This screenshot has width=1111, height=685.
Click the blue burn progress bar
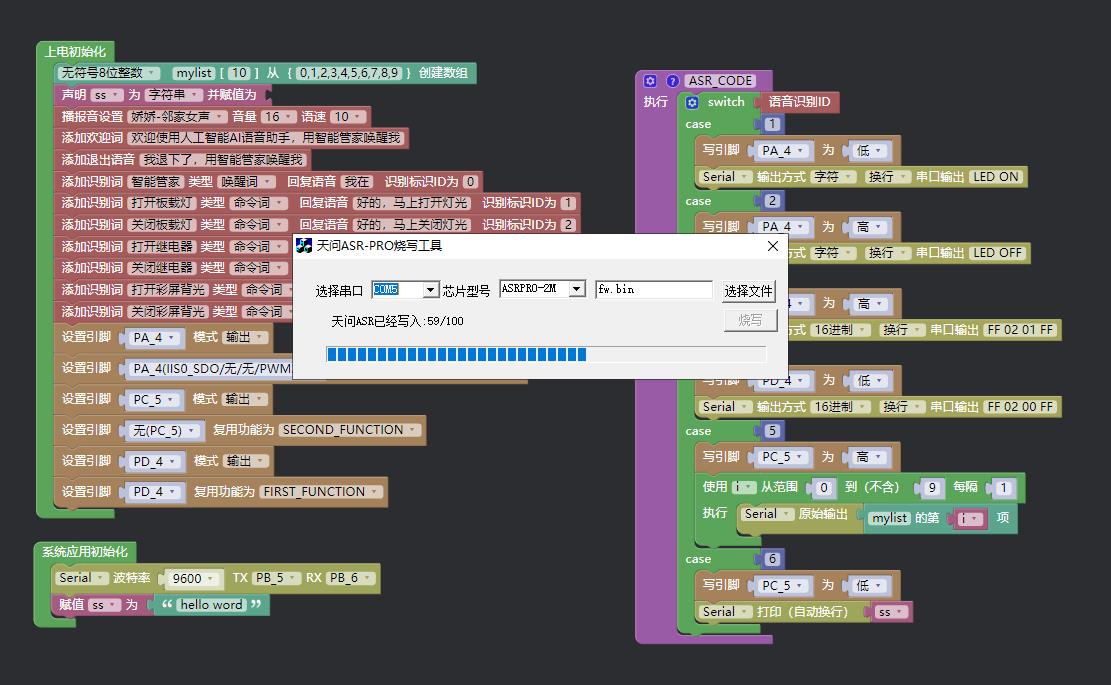click(546, 354)
